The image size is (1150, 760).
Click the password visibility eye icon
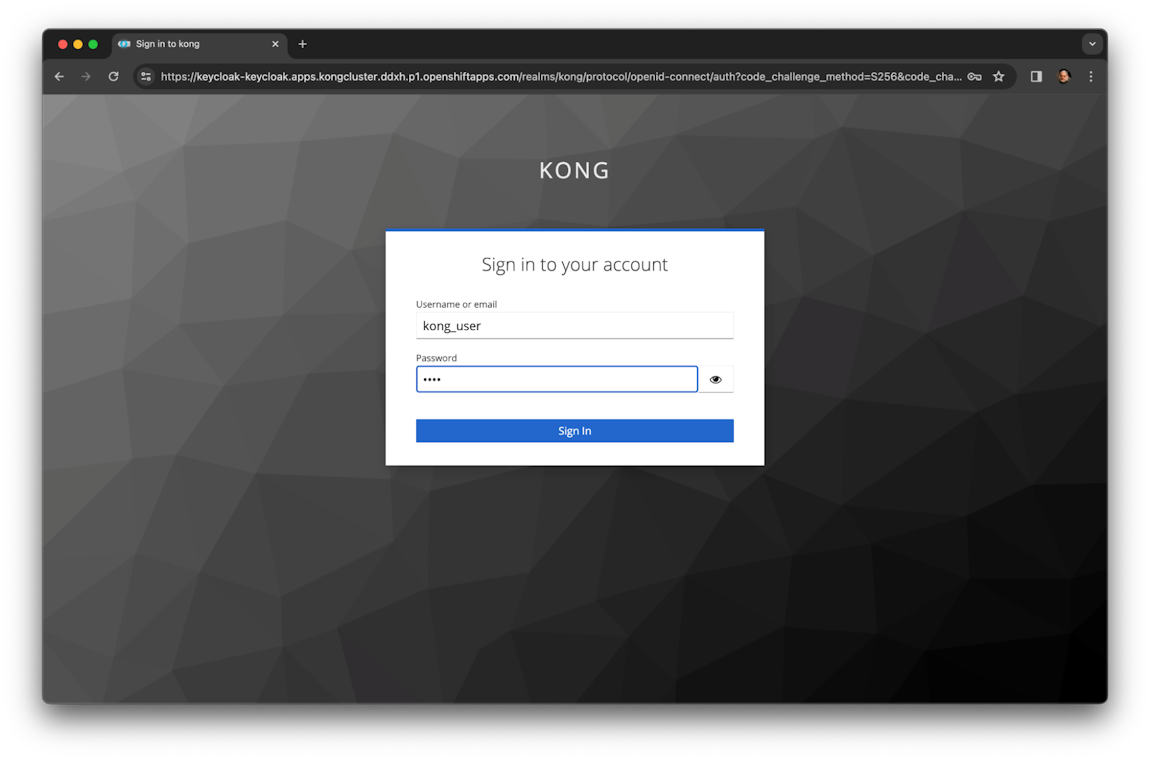(715, 379)
